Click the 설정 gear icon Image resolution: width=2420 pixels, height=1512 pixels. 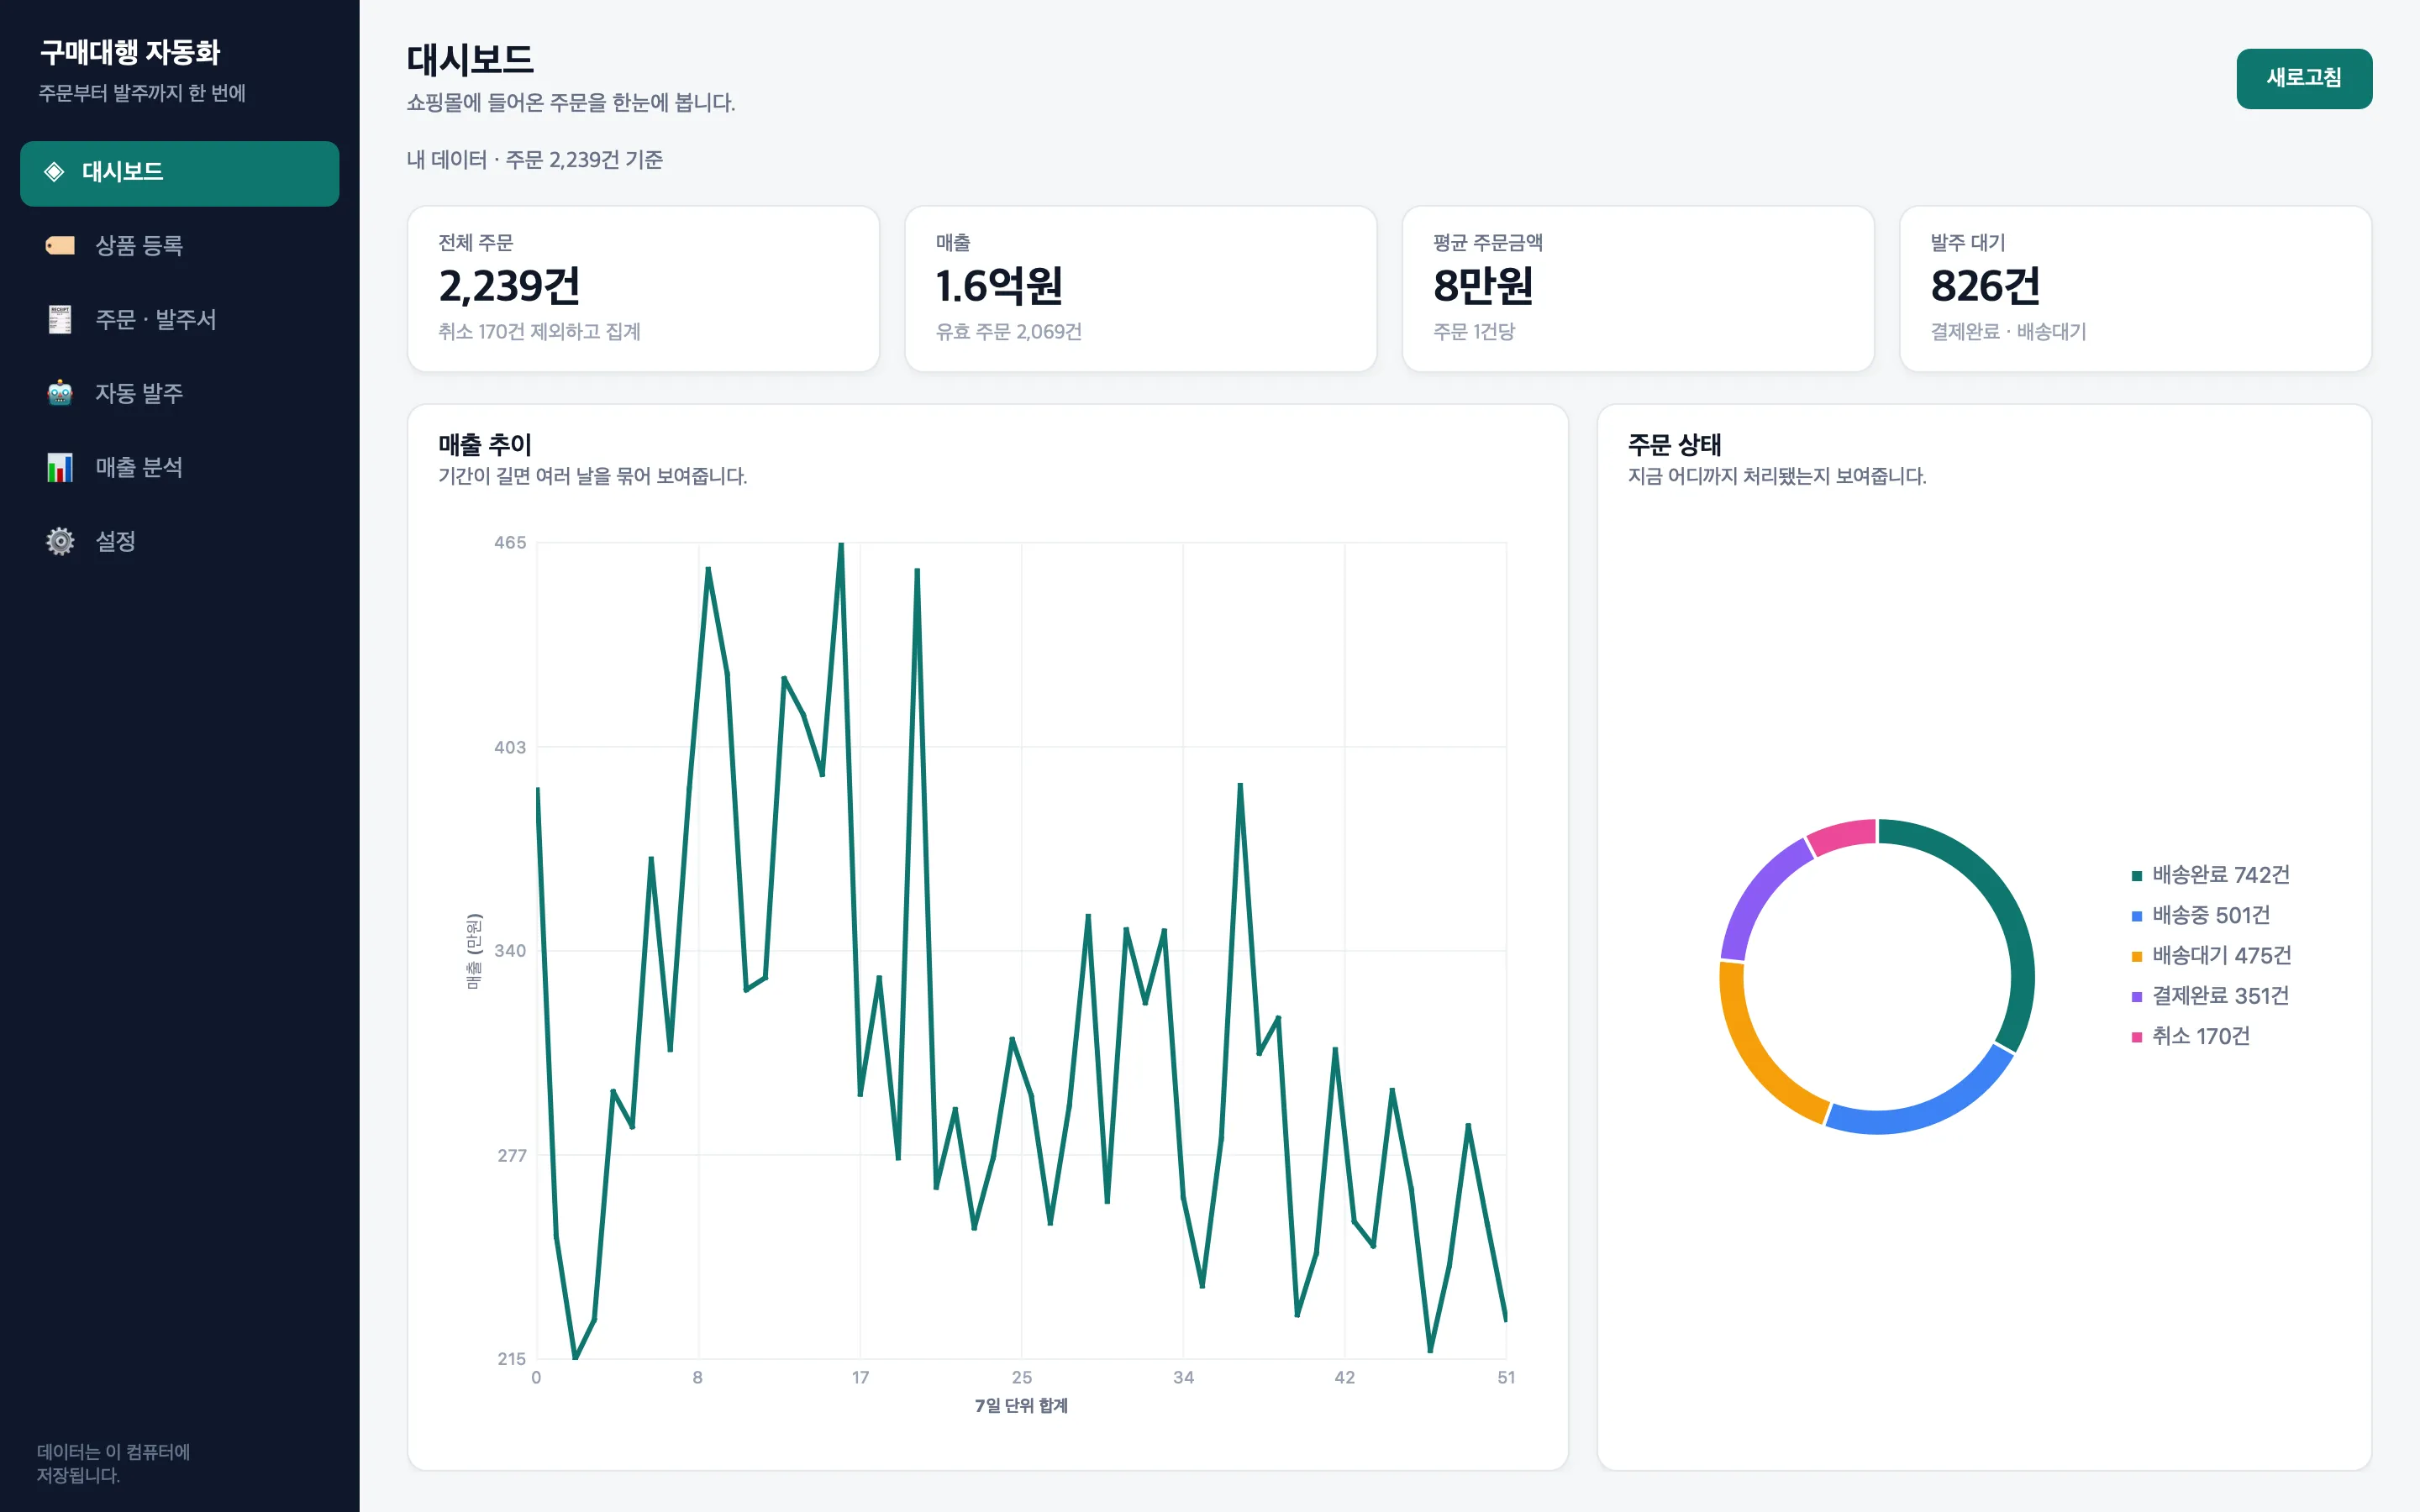(60, 542)
